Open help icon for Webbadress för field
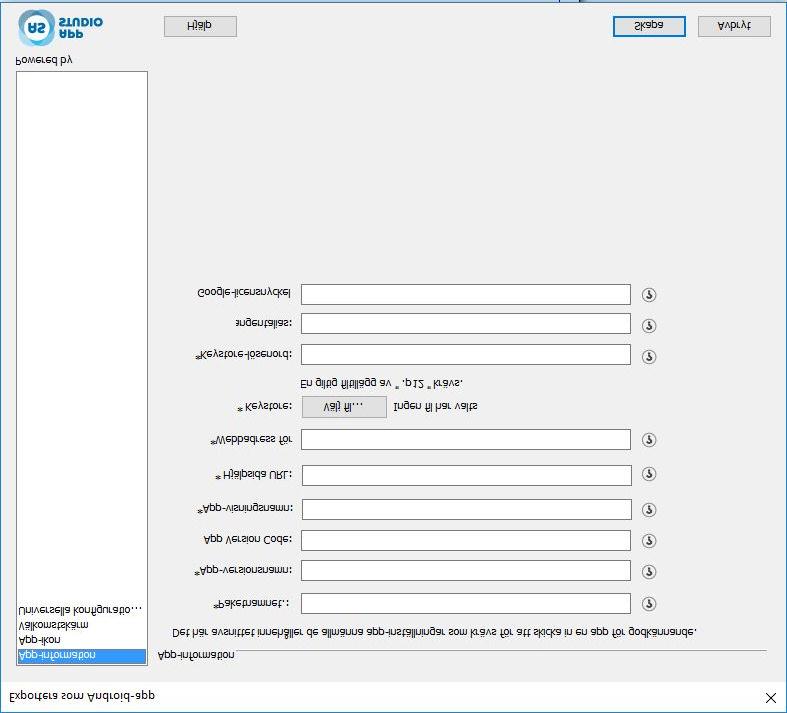This screenshot has width=787, height=713. [x=649, y=440]
